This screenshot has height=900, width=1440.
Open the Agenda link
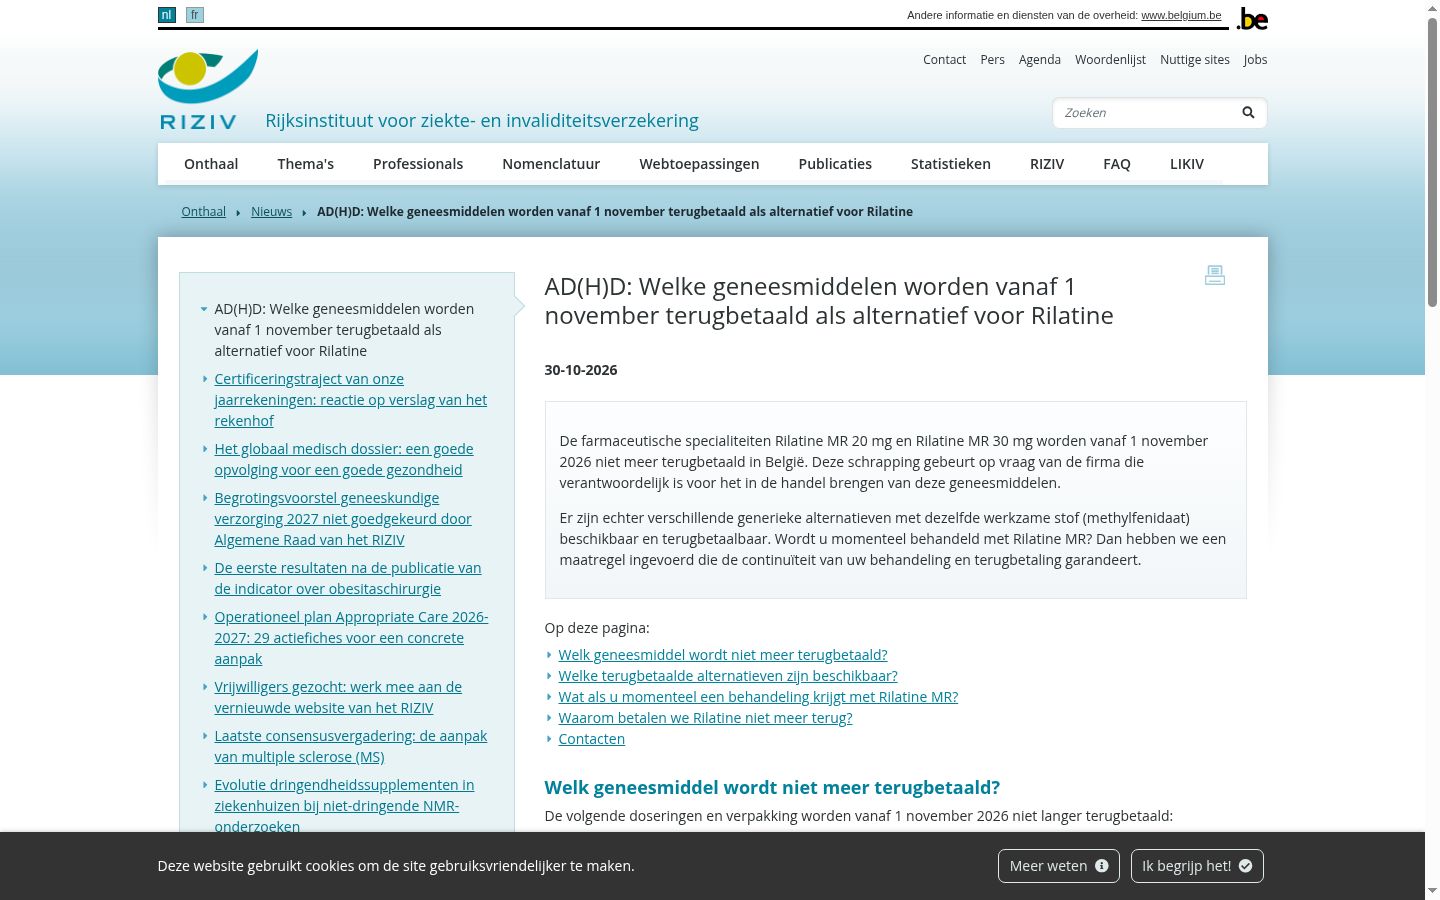pyautogui.click(x=1040, y=60)
